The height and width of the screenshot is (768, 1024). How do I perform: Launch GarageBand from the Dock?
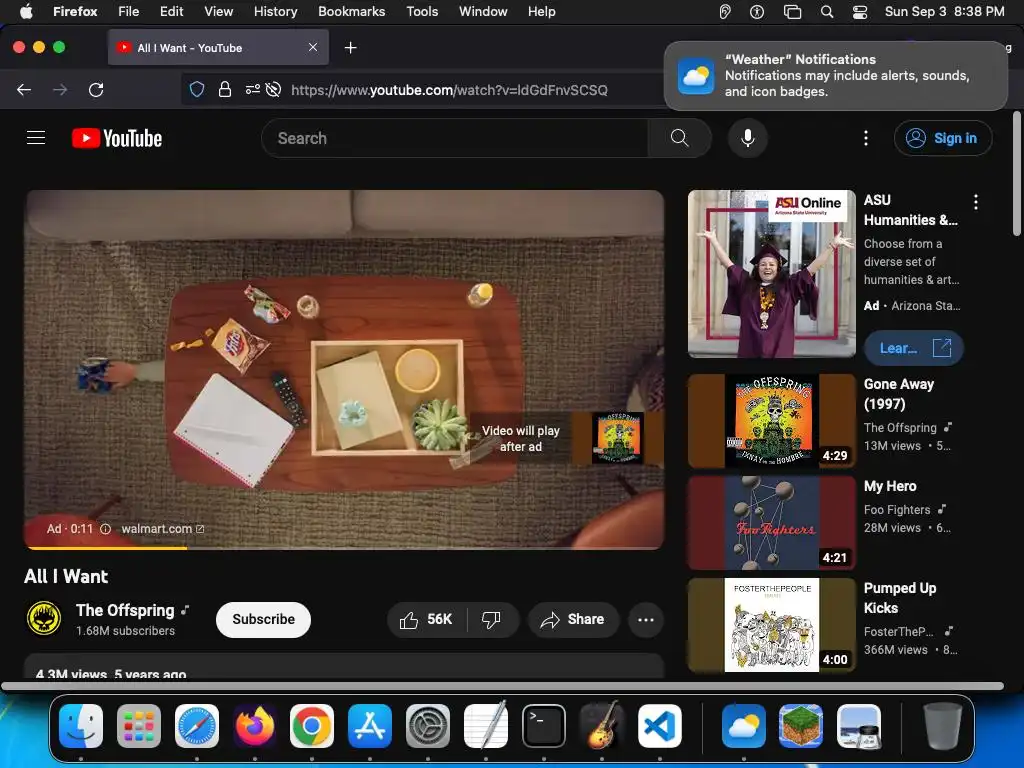click(601, 726)
